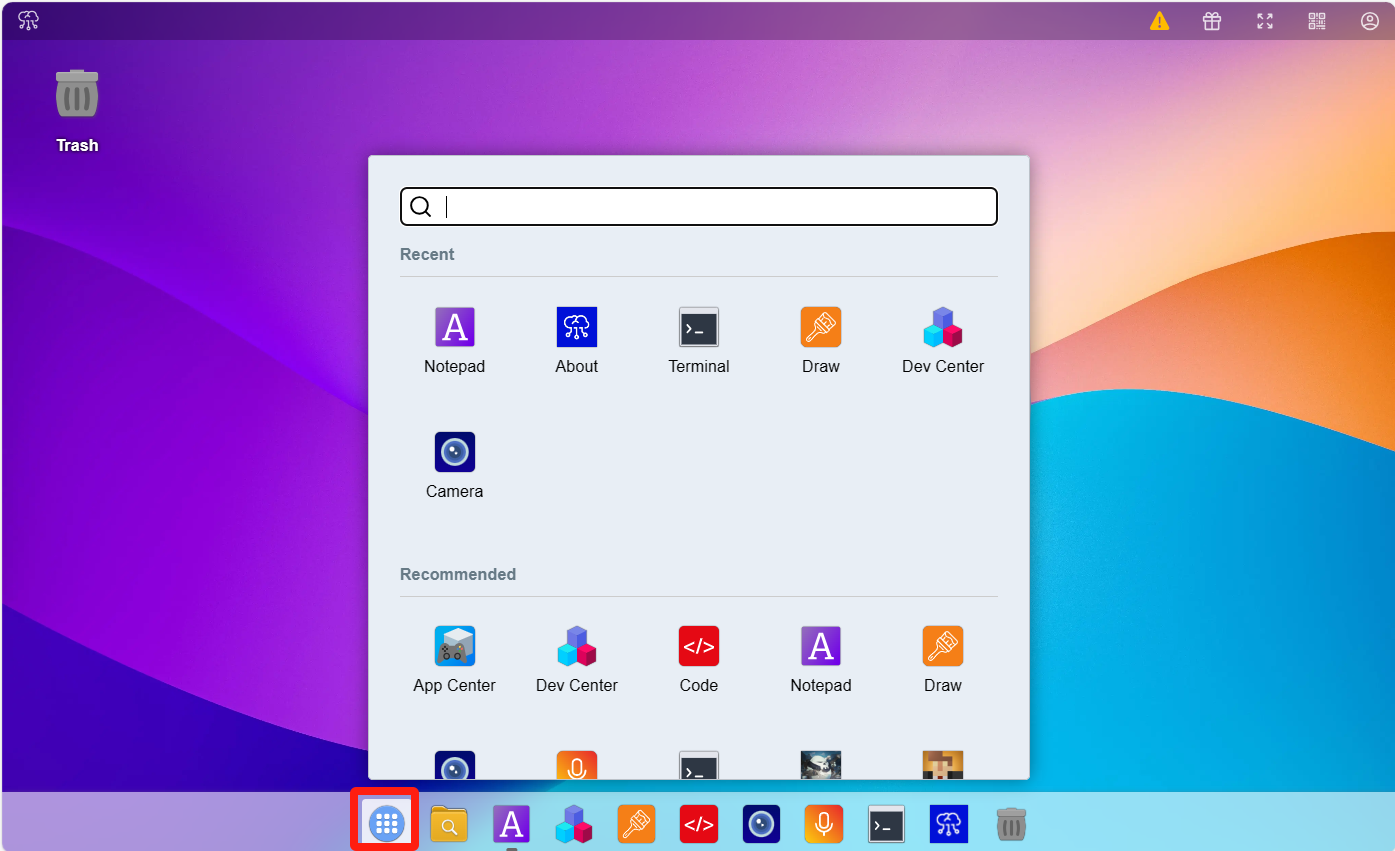Image resolution: width=1395 pixels, height=851 pixels.
Task: Toggle fullscreen mode from the top bar
Action: (x=1265, y=21)
